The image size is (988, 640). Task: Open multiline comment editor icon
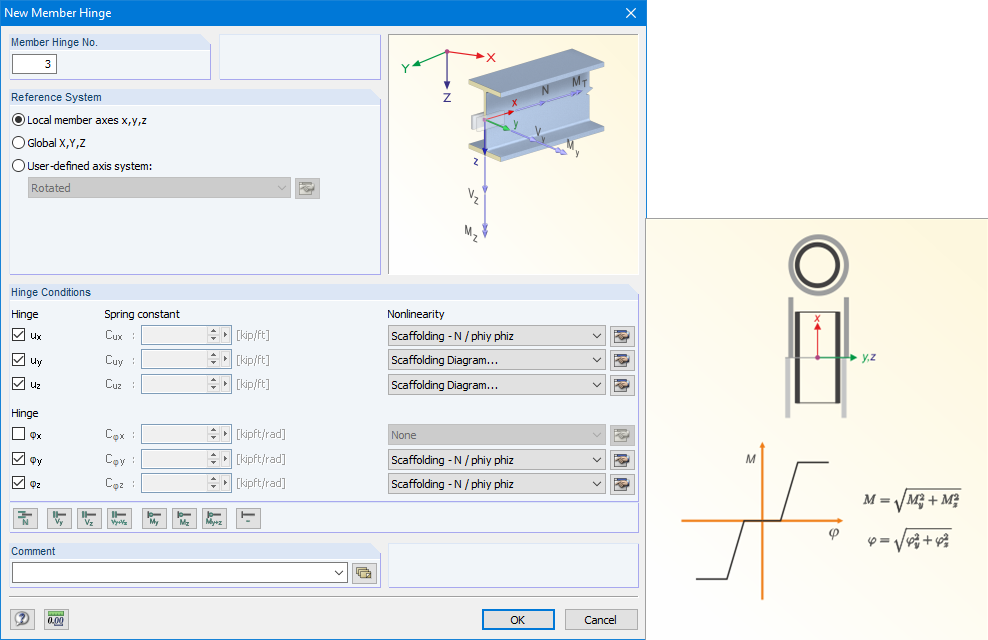(364, 572)
